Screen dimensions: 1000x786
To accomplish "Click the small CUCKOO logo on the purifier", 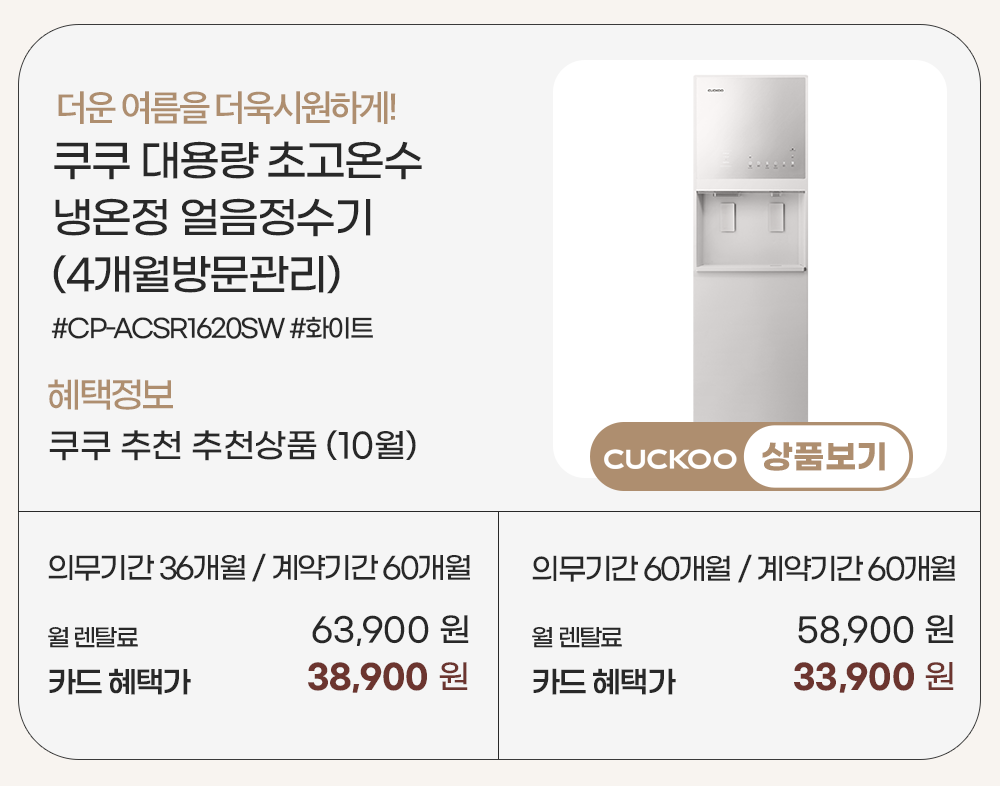I will [715, 89].
